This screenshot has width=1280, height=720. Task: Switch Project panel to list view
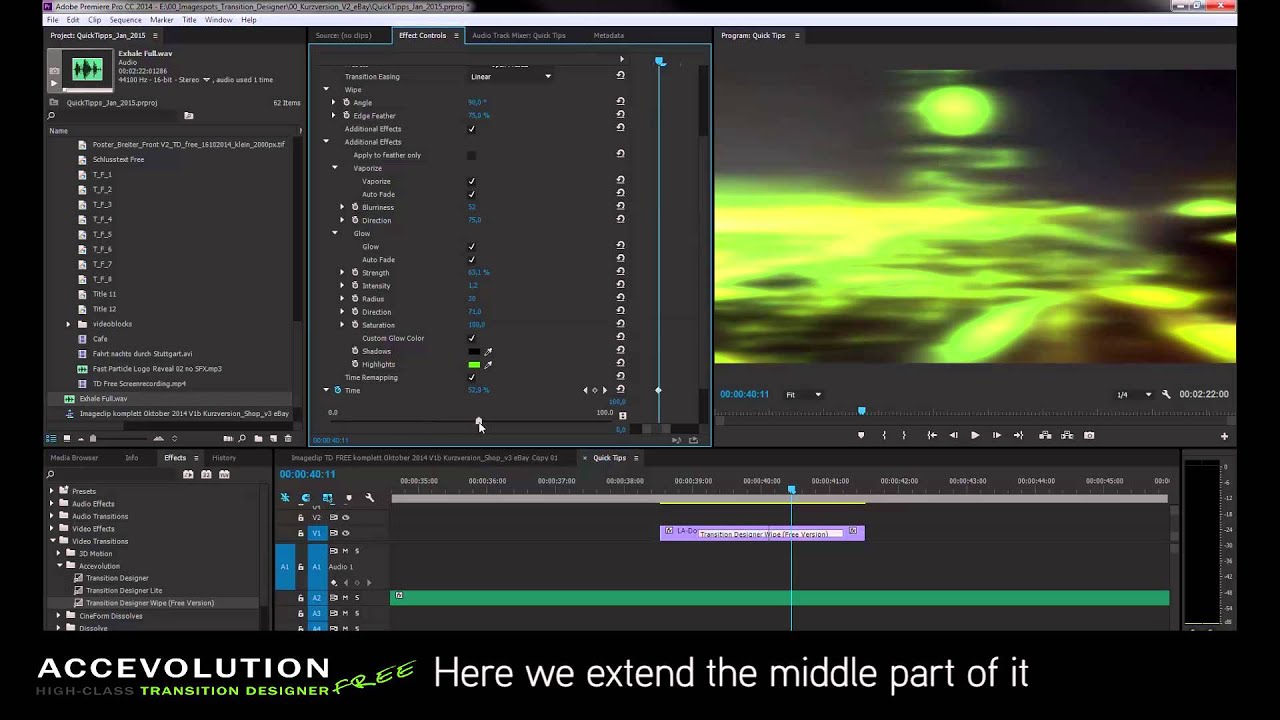pos(51,438)
